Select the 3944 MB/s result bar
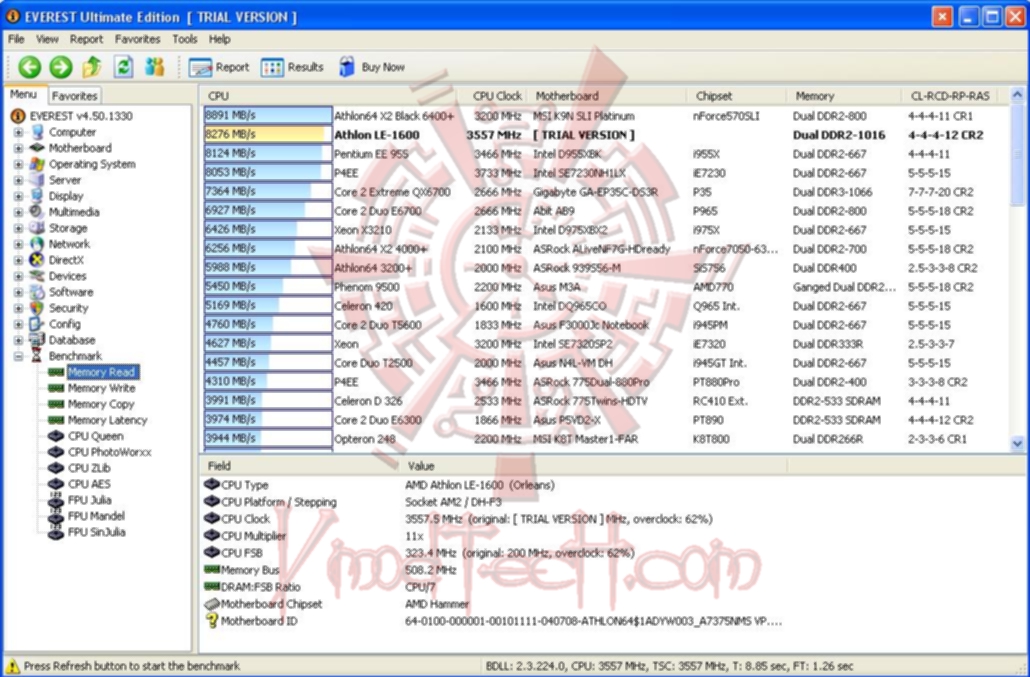 click(x=268, y=439)
